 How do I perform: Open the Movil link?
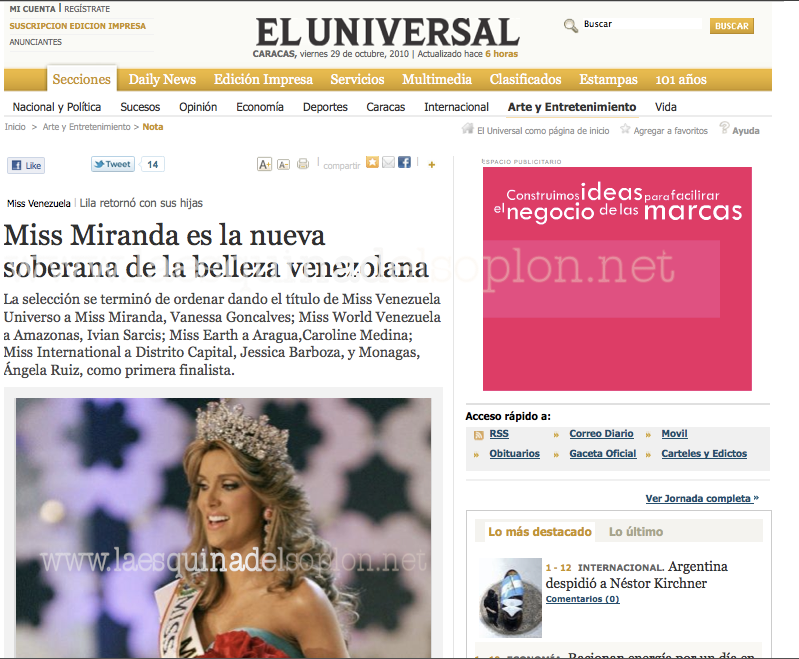pos(674,434)
